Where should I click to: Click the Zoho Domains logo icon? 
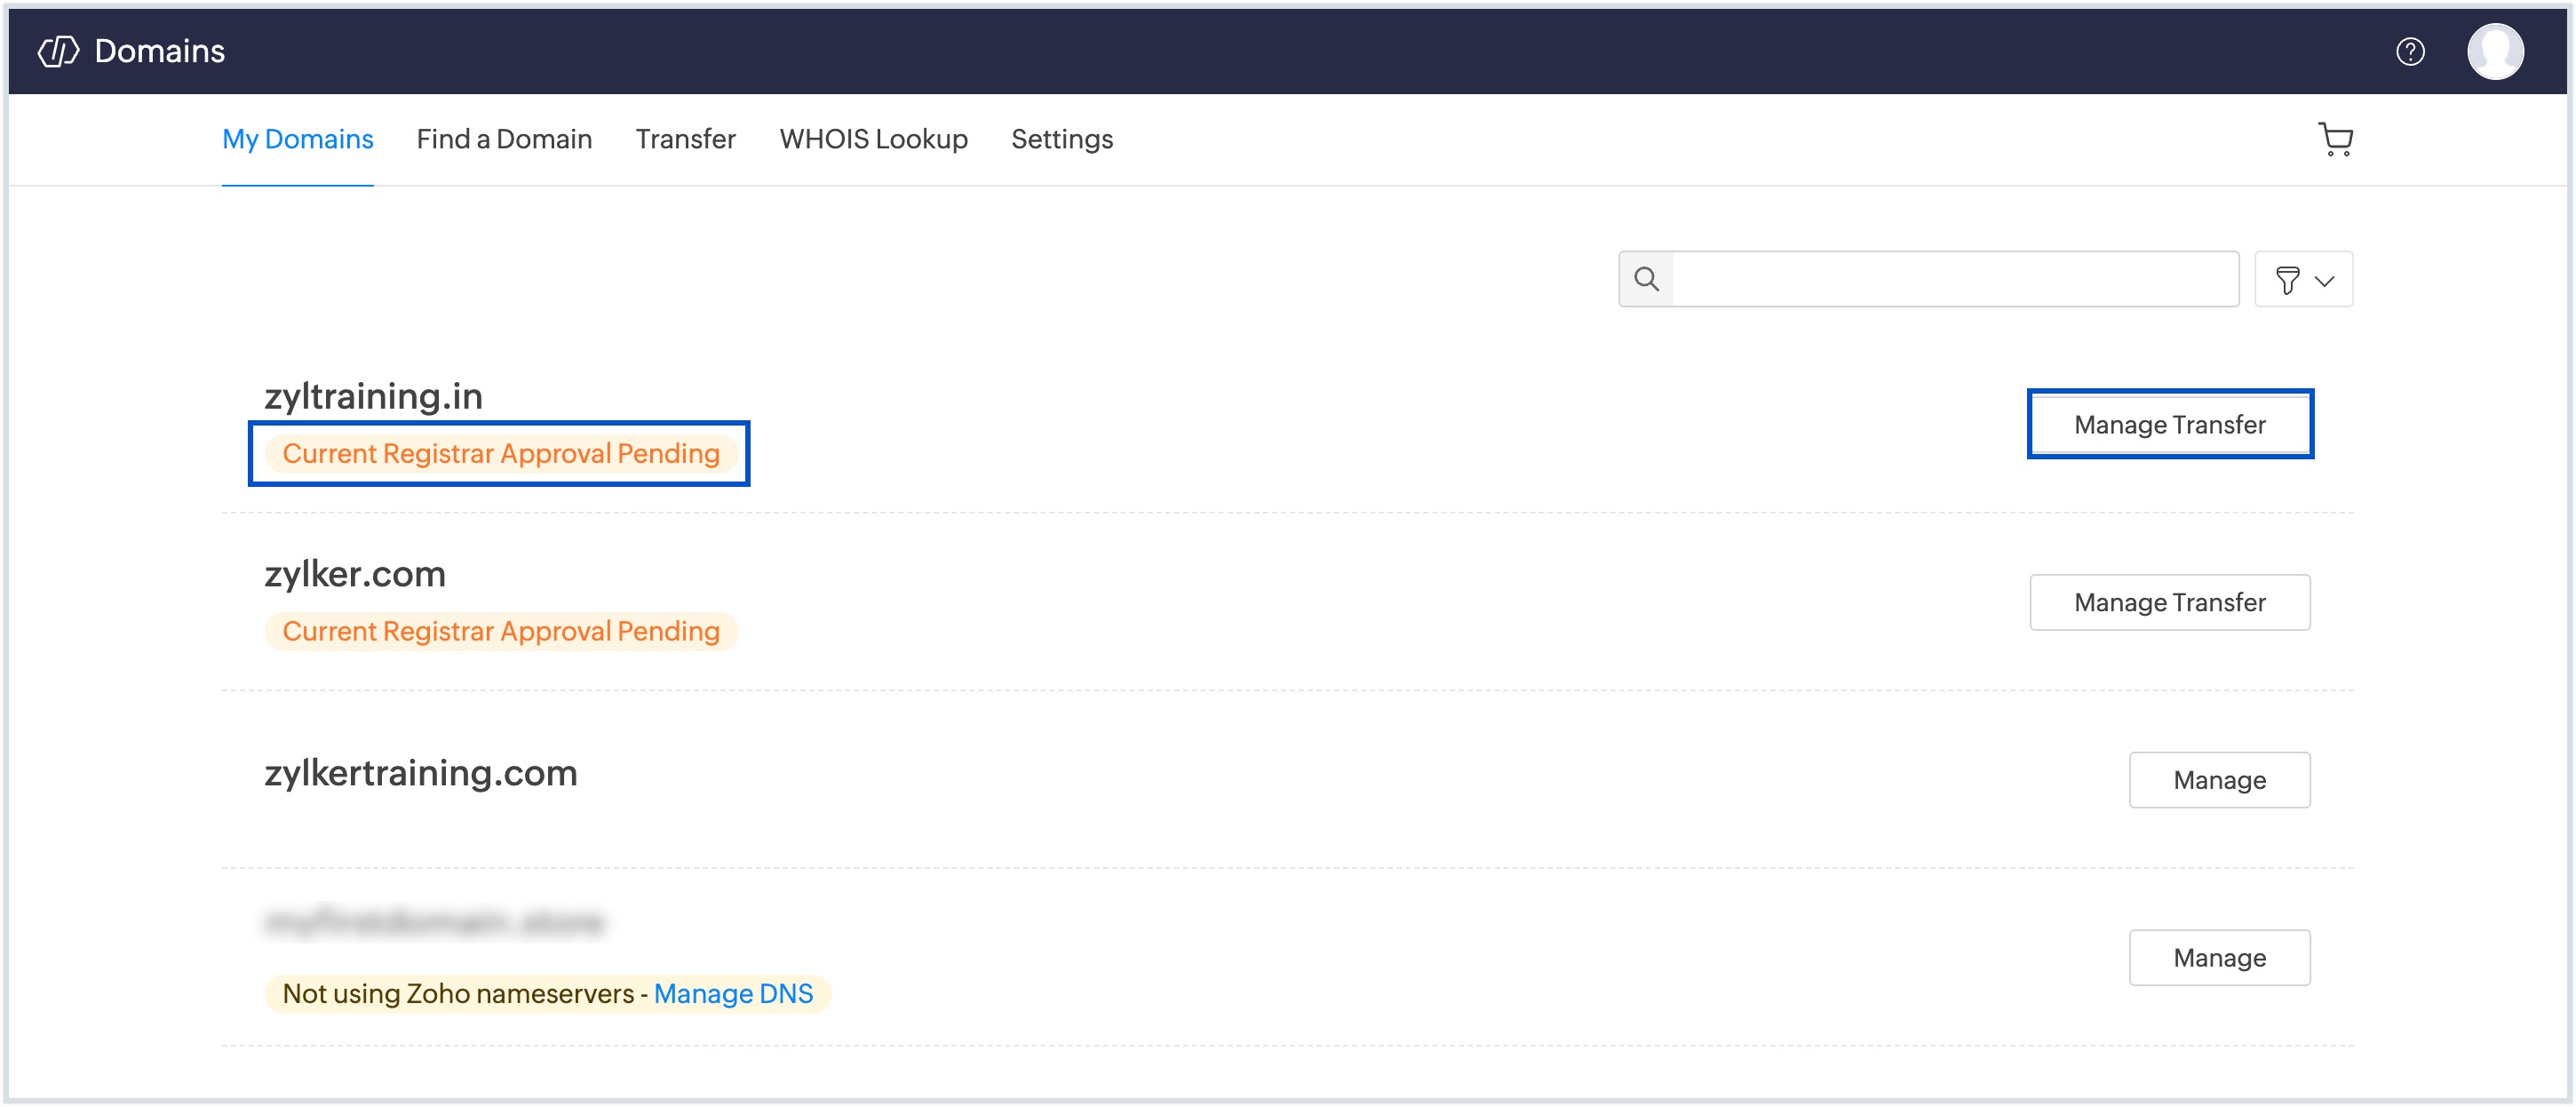click(58, 51)
